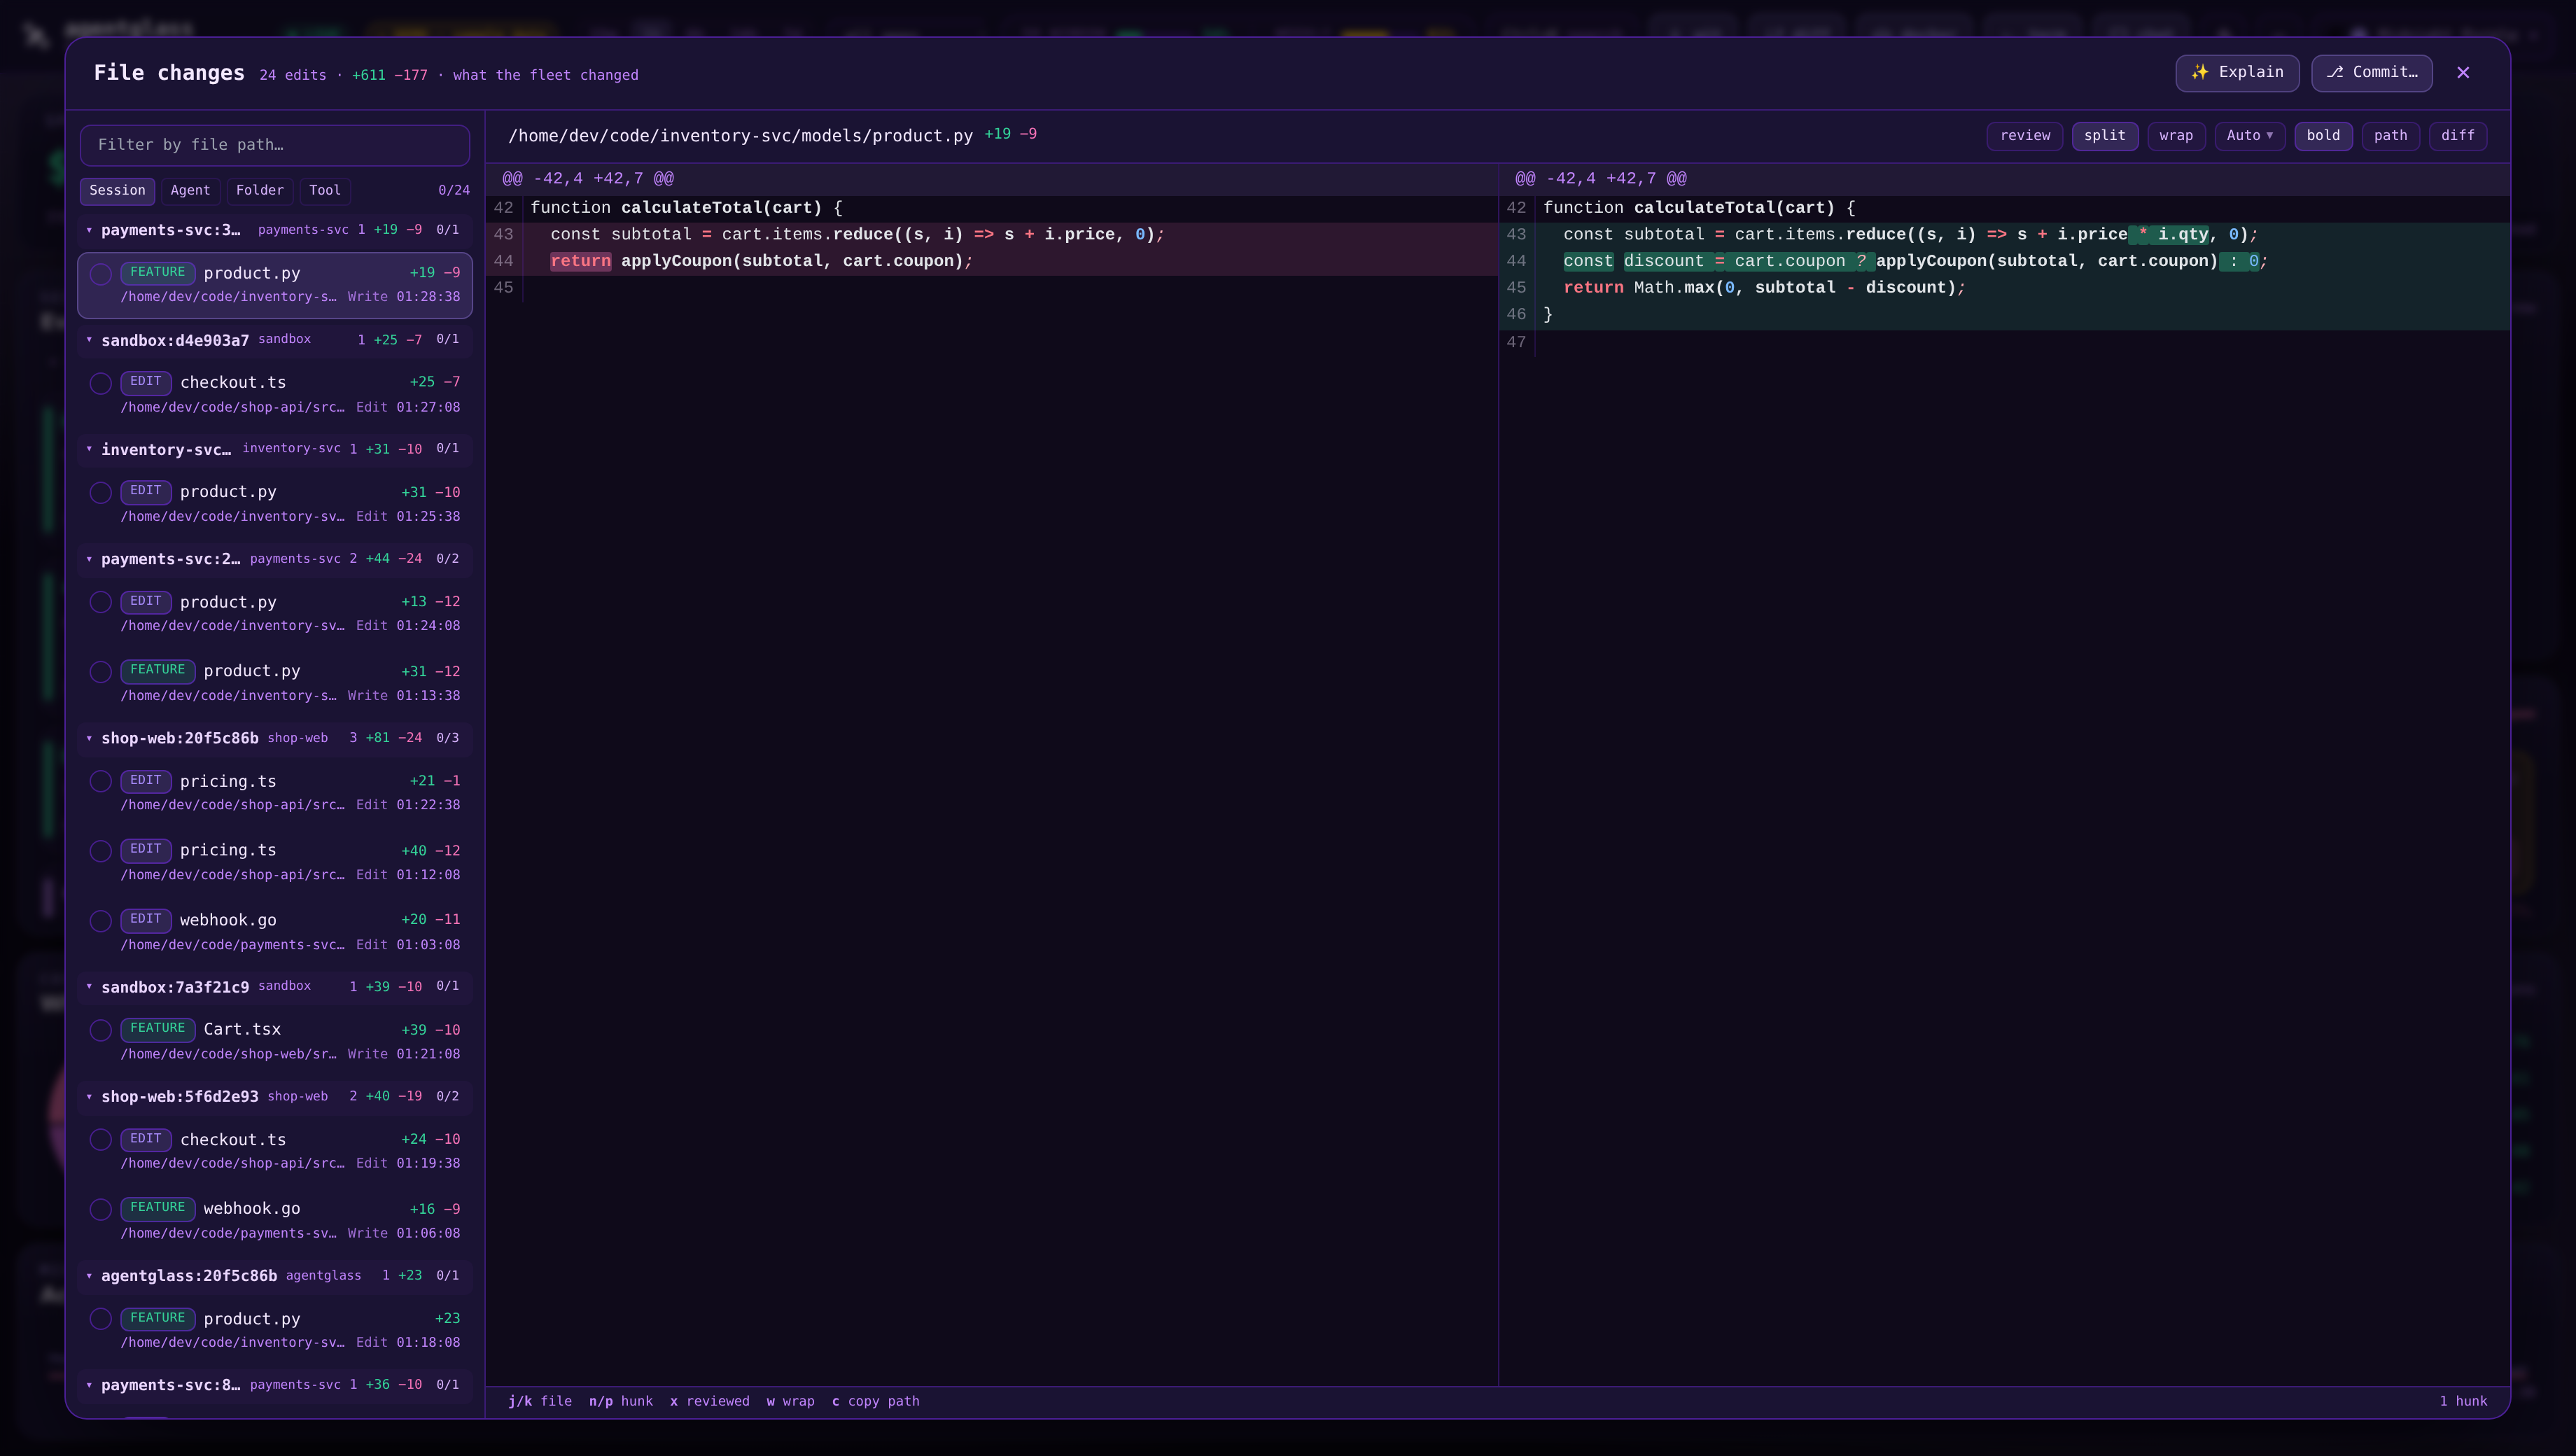
Task: Mark product.py 01:13:38 as reviewed
Action: (100, 672)
